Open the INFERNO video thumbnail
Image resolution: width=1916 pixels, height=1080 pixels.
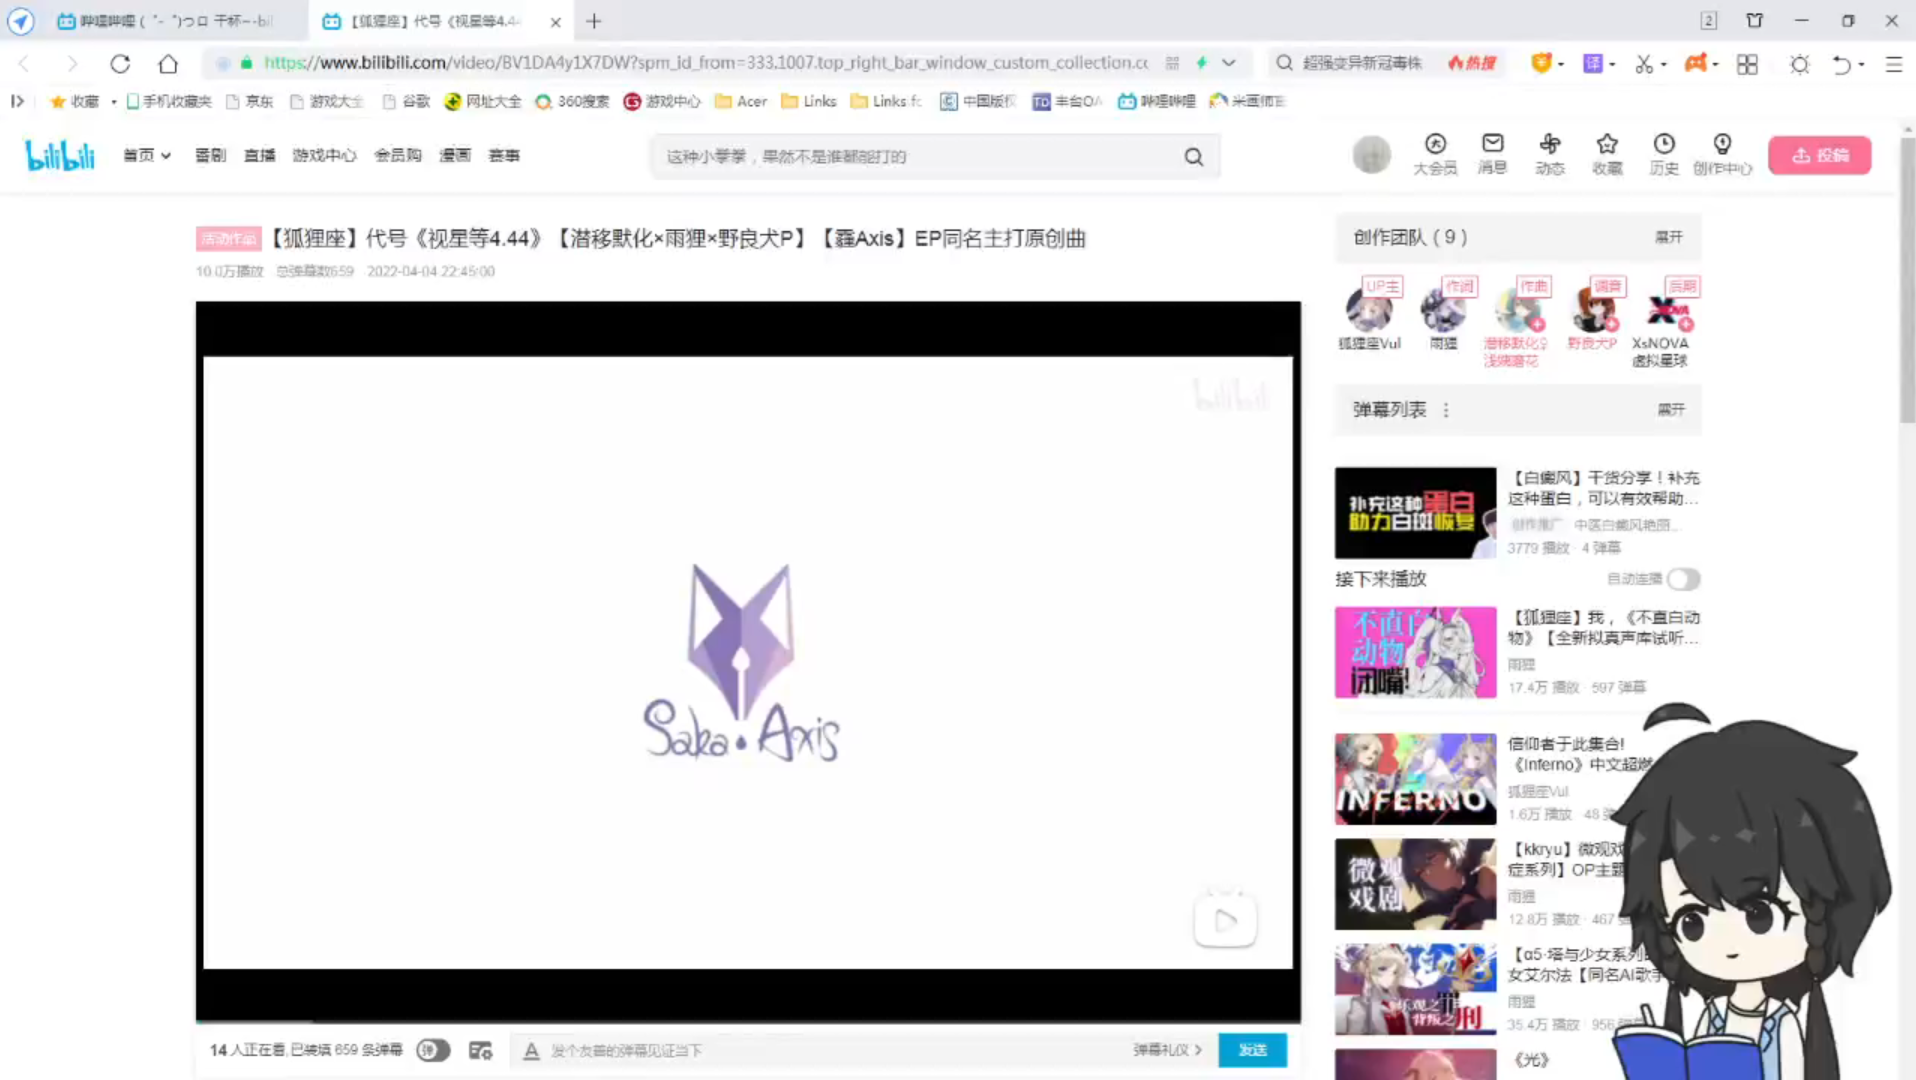tap(1415, 779)
